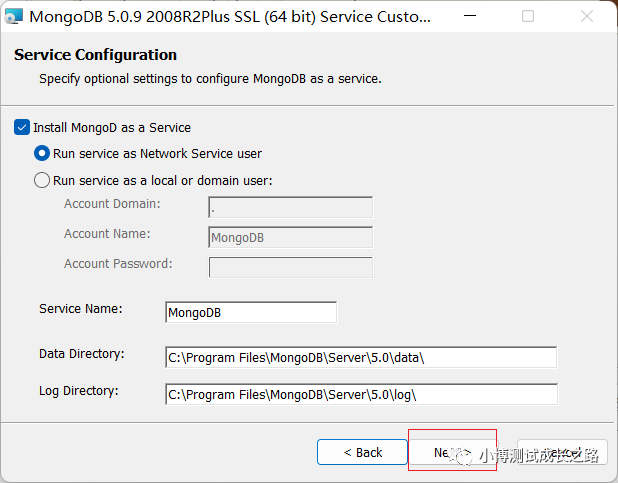Click the MongoDB 5.0.9 window title text
The width and height of the screenshot is (618, 483).
click(230, 17)
